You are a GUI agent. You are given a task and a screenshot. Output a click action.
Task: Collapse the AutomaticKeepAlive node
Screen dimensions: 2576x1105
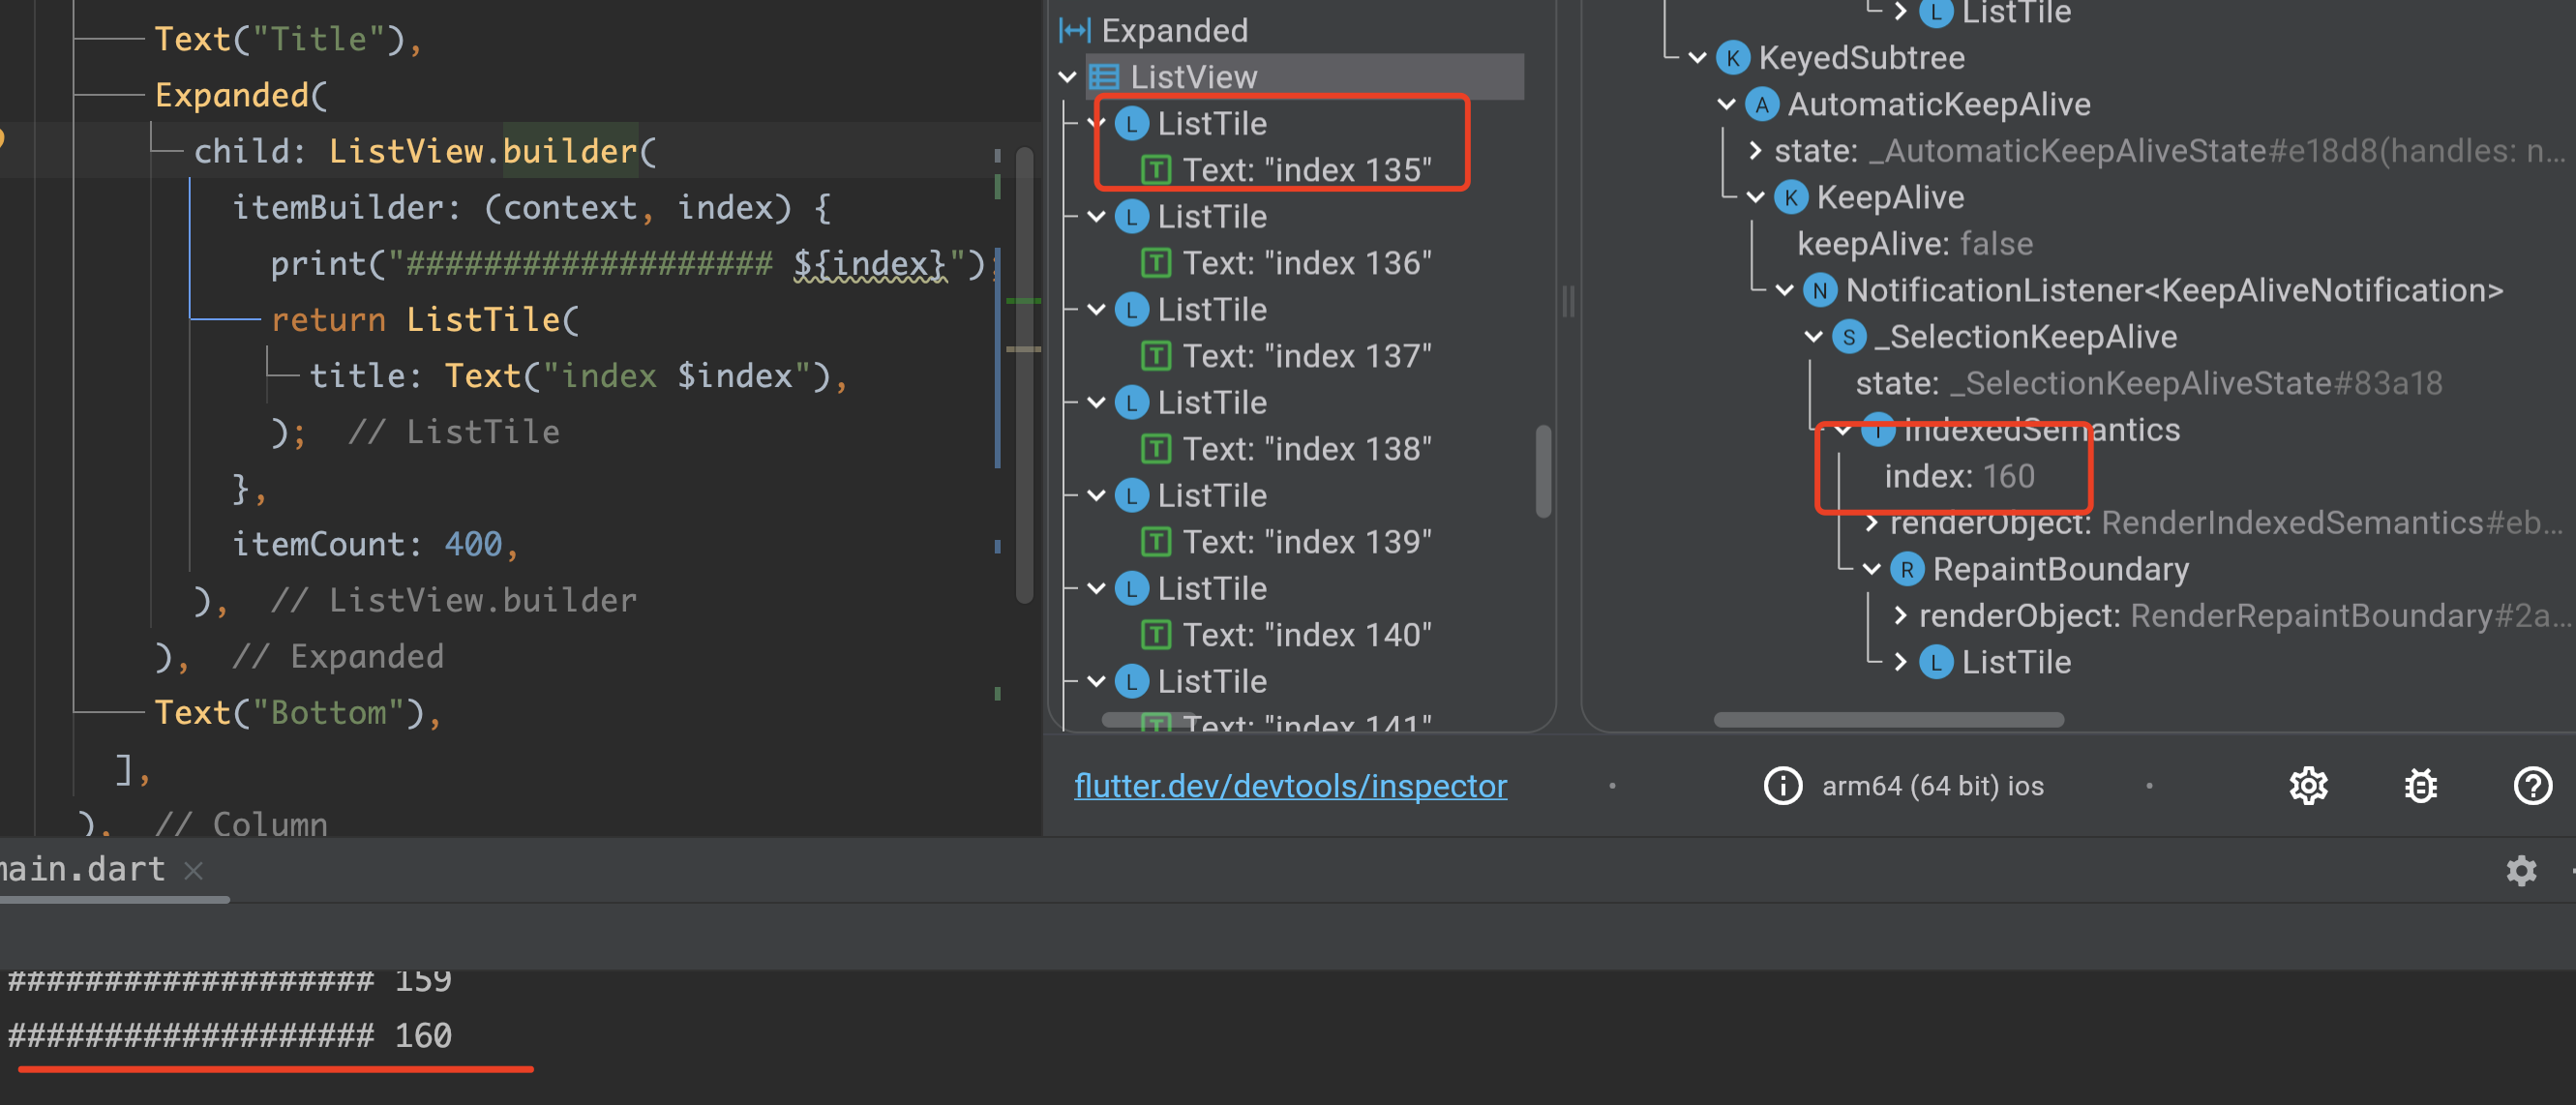(x=1726, y=104)
